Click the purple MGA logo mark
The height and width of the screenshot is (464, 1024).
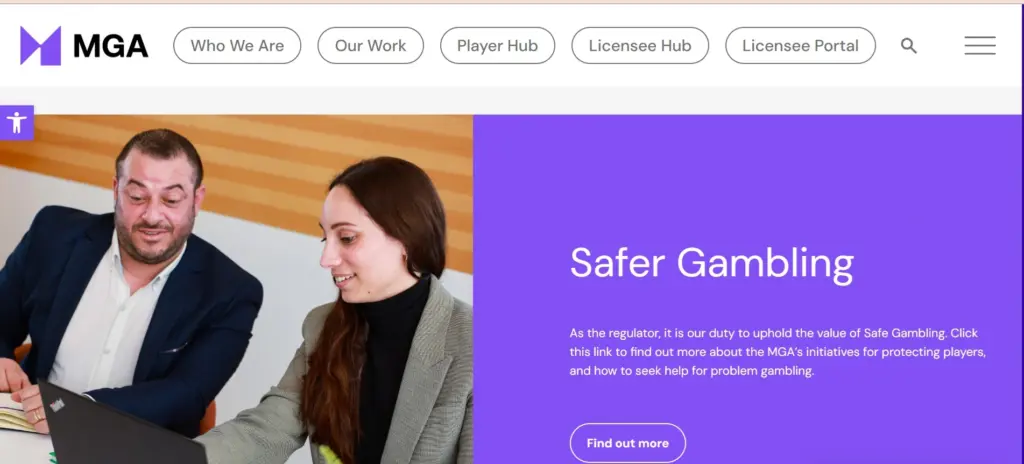(x=40, y=46)
